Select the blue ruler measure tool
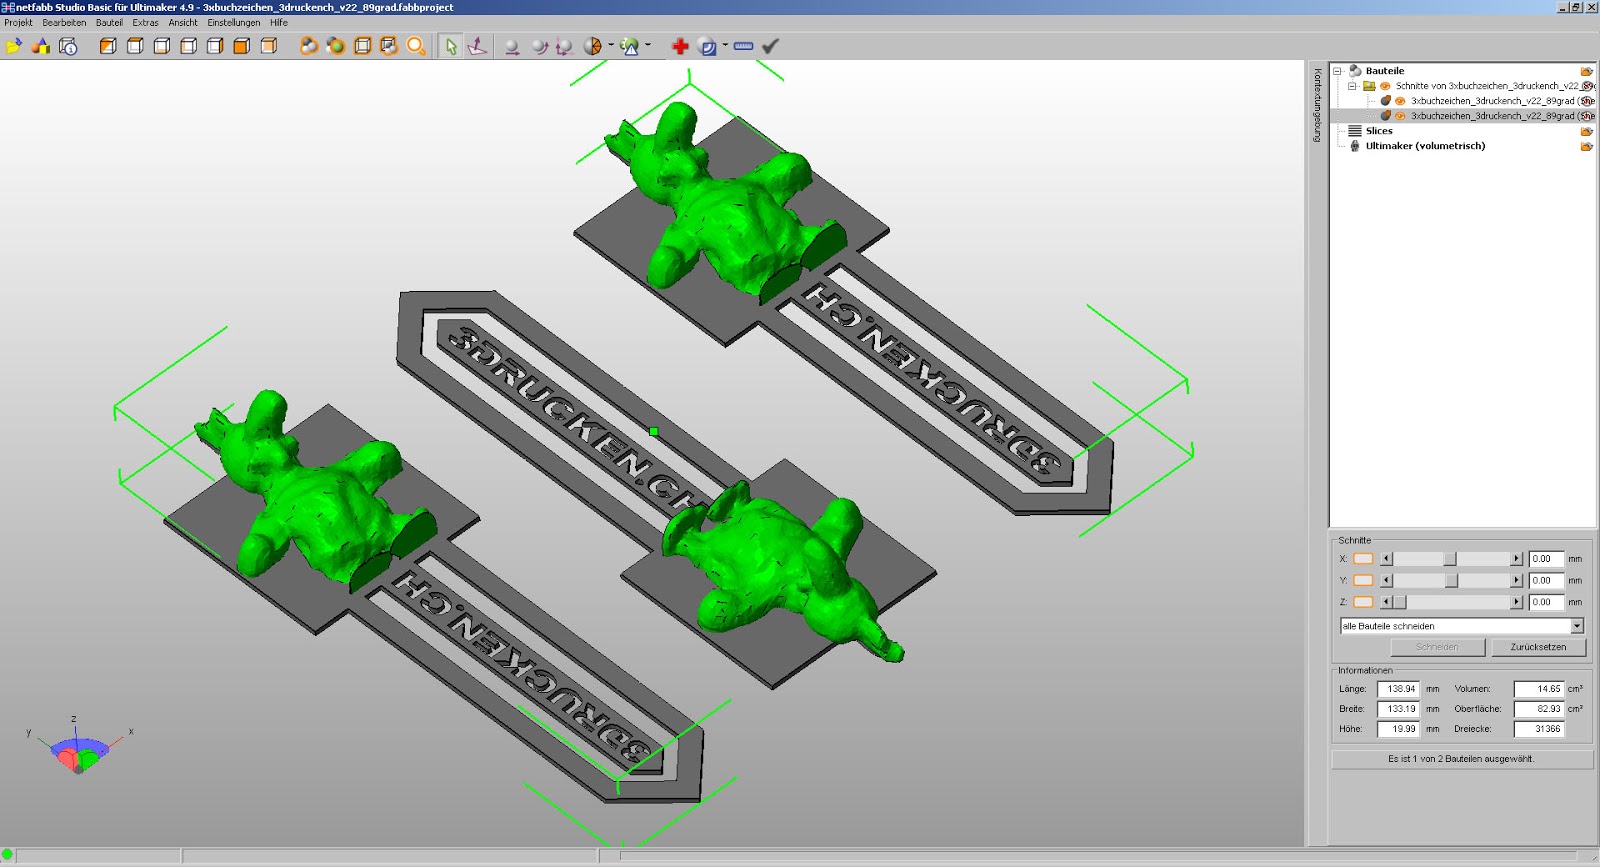1600x867 pixels. pos(743,46)
